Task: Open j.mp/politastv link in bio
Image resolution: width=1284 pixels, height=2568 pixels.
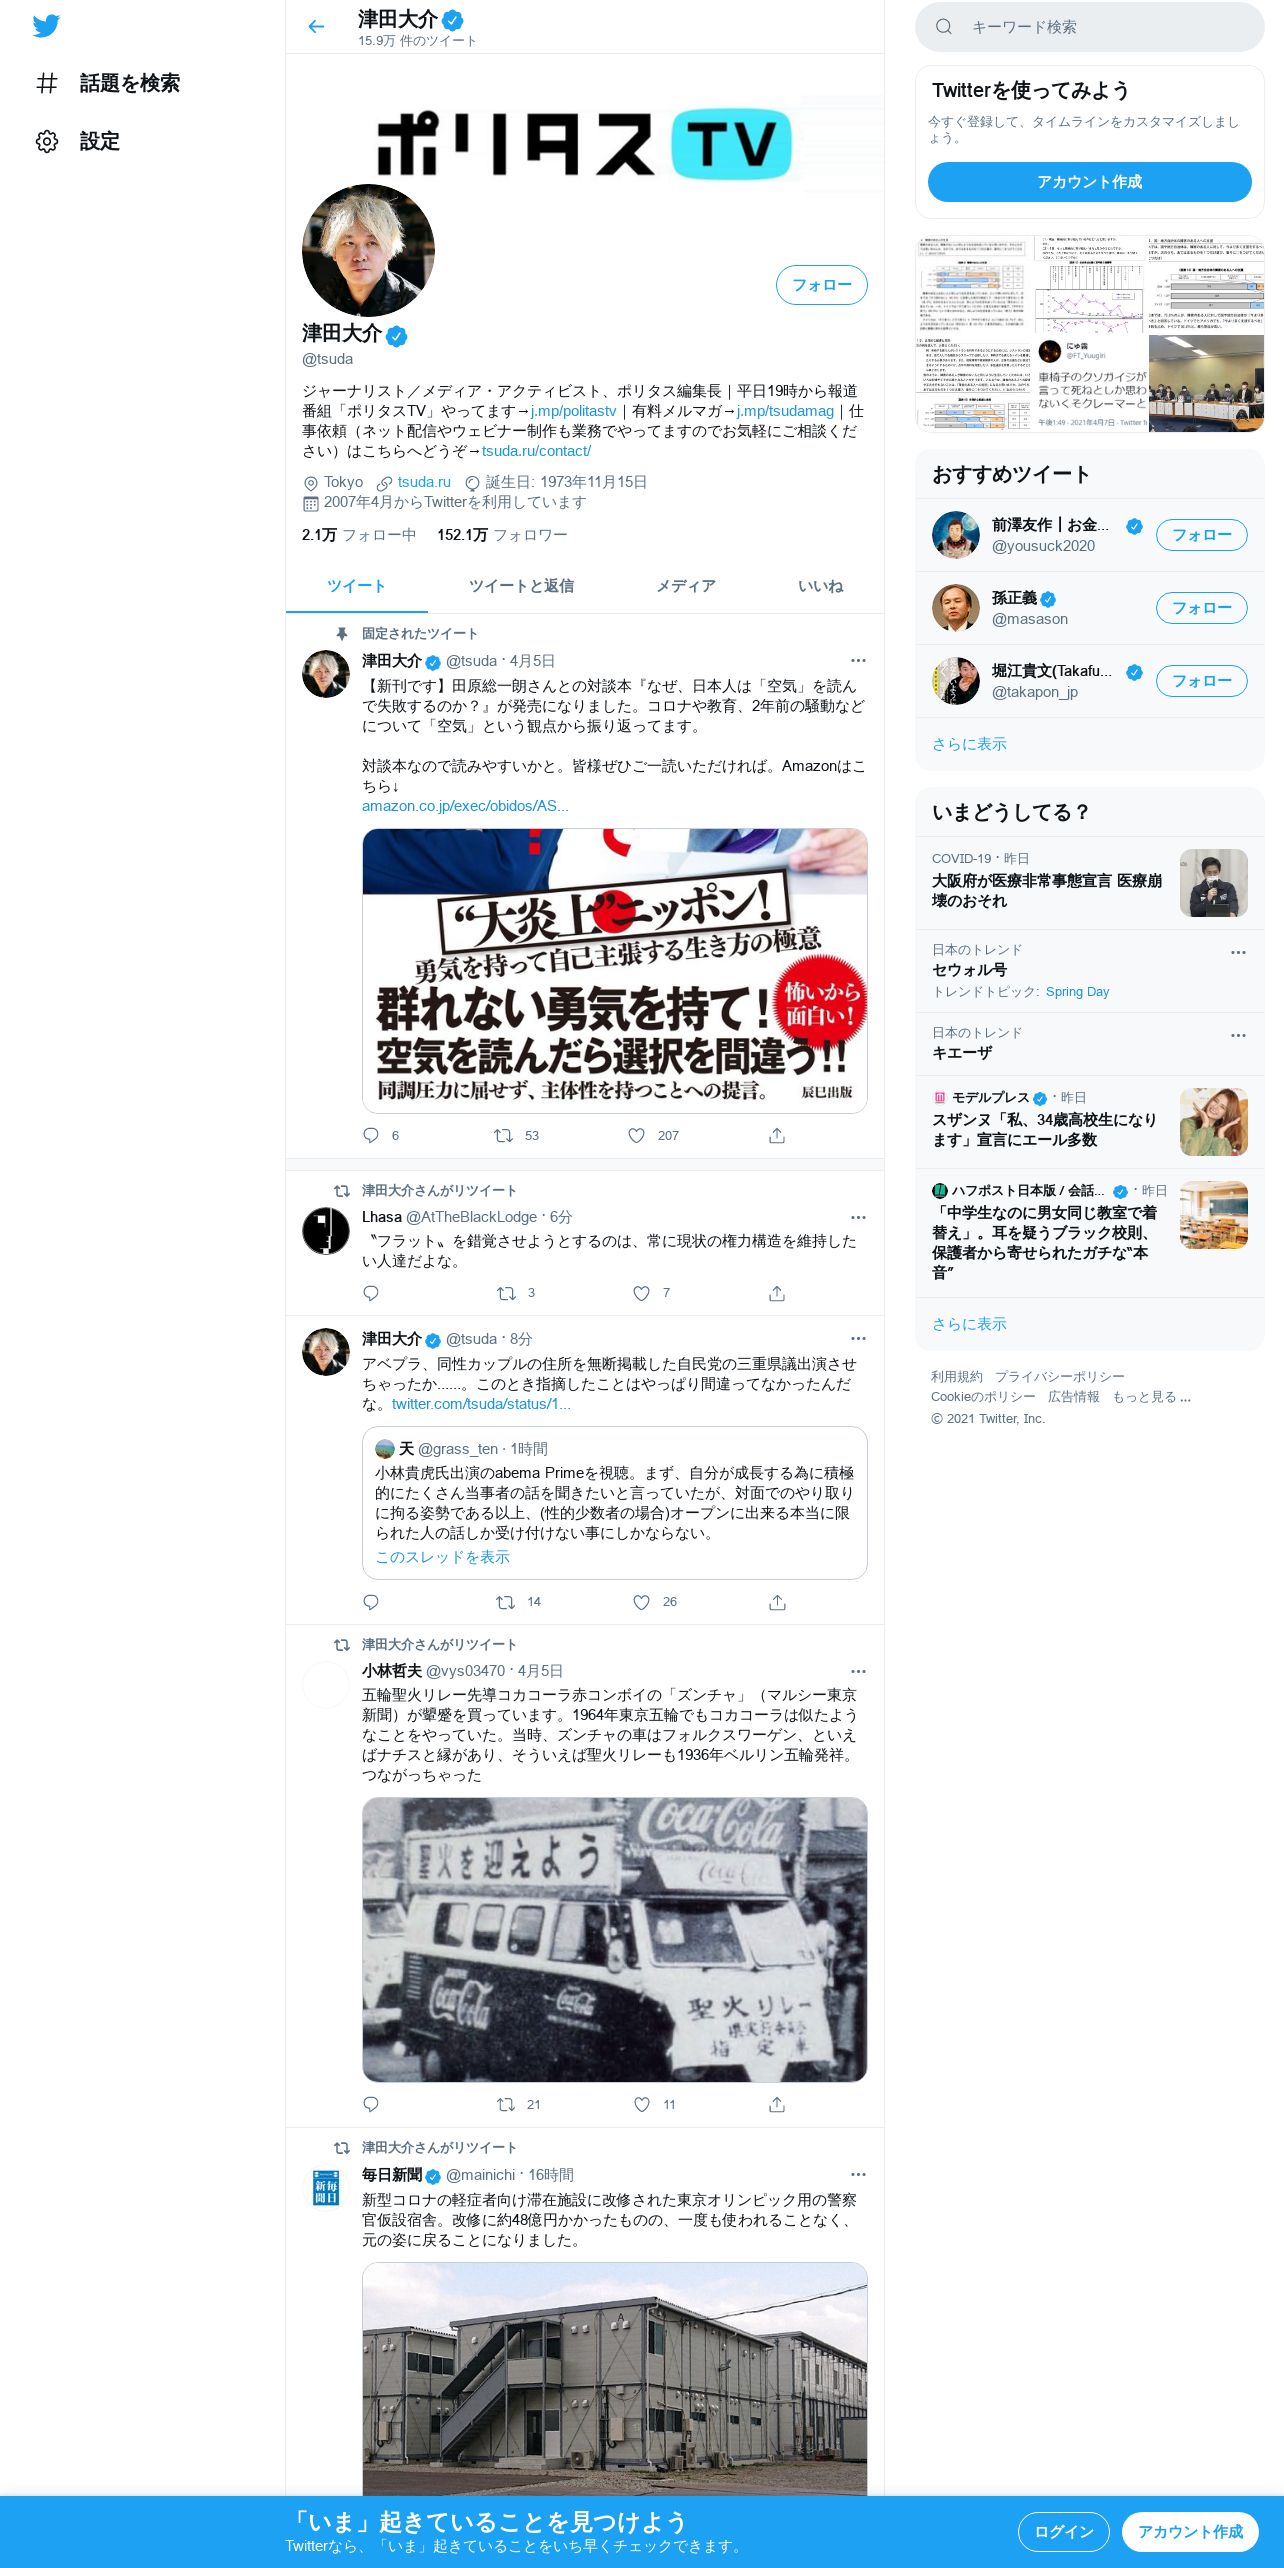Action: pyautogui.click(x=573, y=411)
